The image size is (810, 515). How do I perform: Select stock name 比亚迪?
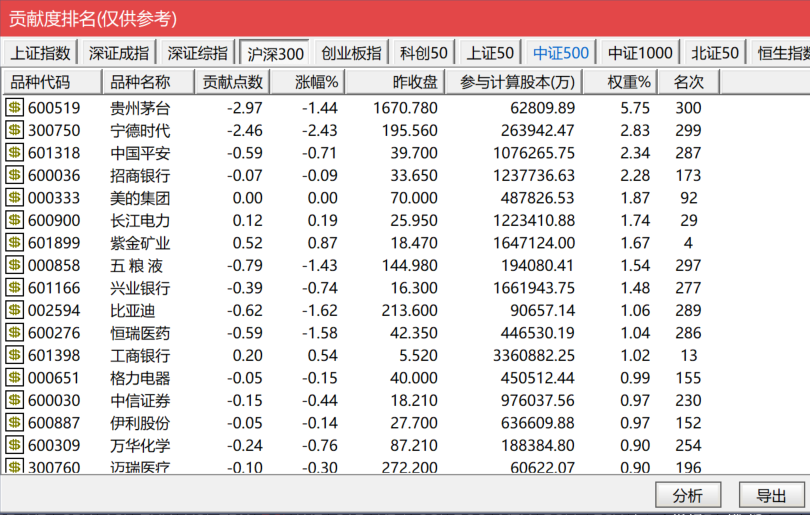(133, 310)
